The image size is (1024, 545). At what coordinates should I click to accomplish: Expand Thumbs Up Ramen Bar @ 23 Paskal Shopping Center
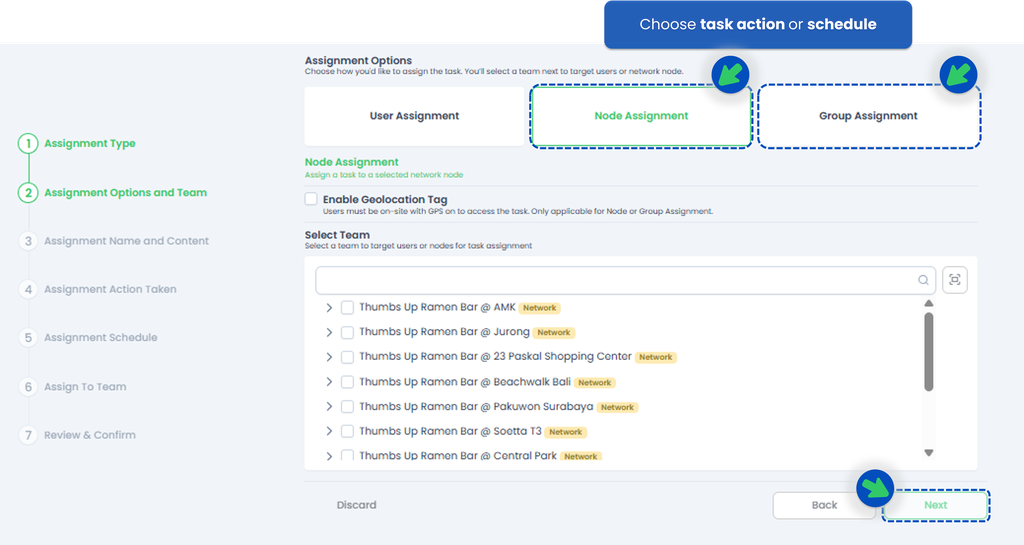[329, 357]
